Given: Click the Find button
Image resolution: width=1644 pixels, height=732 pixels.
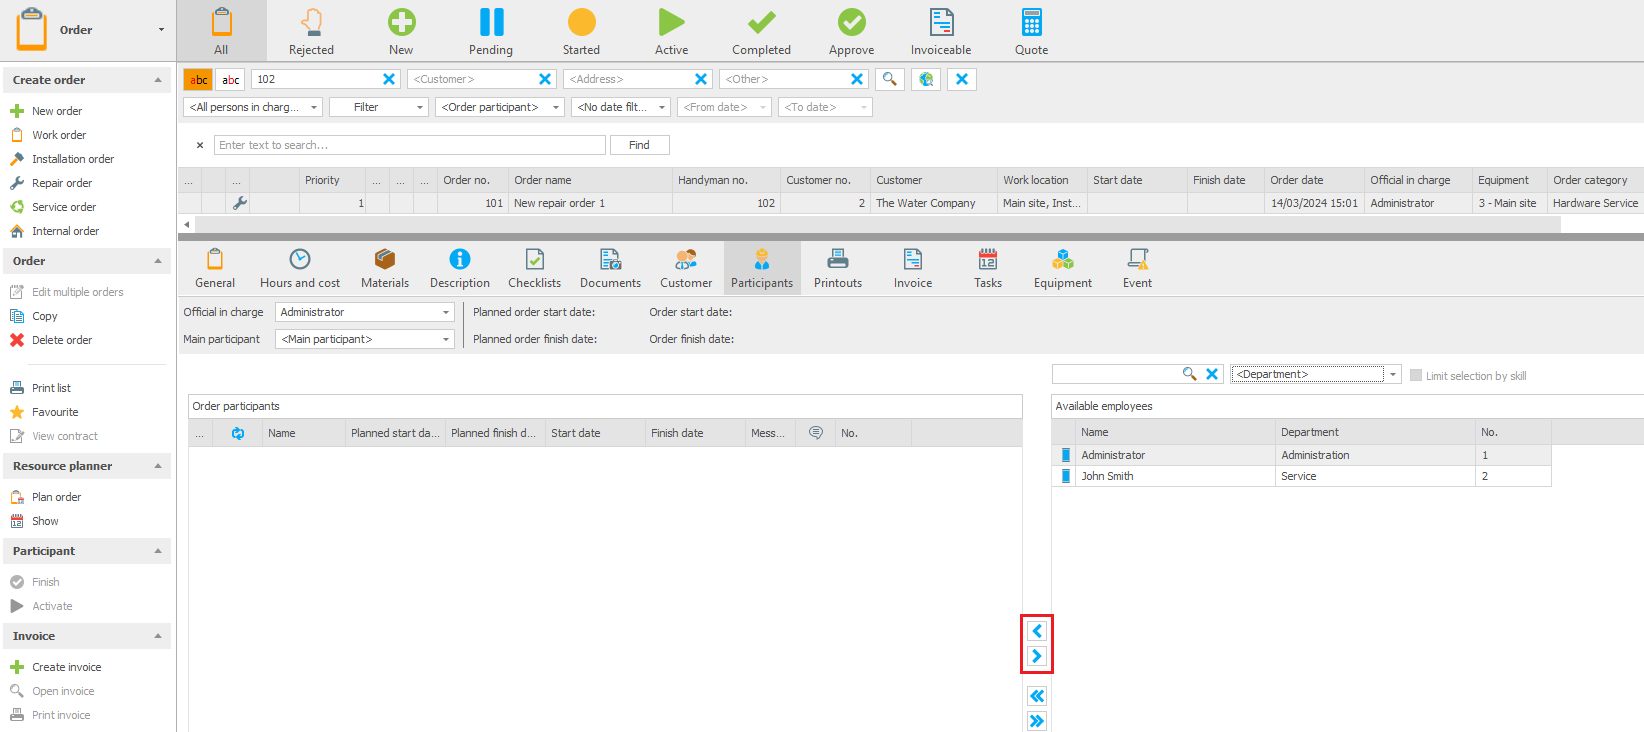Looking at the screenshot, I should [x=639, y=145].
